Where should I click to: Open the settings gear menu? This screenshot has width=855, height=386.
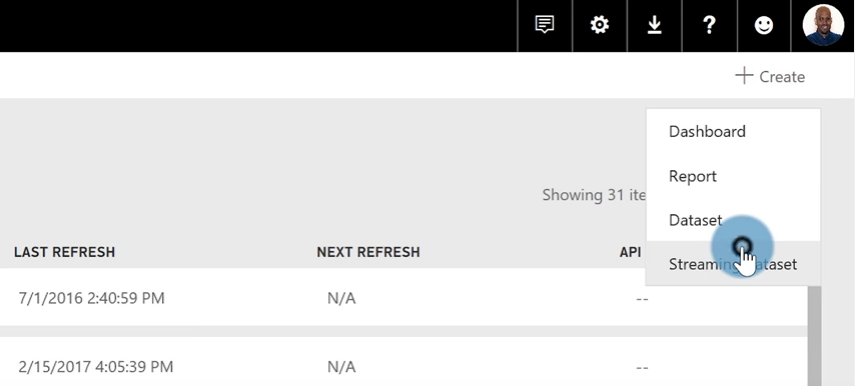(600, 25)
